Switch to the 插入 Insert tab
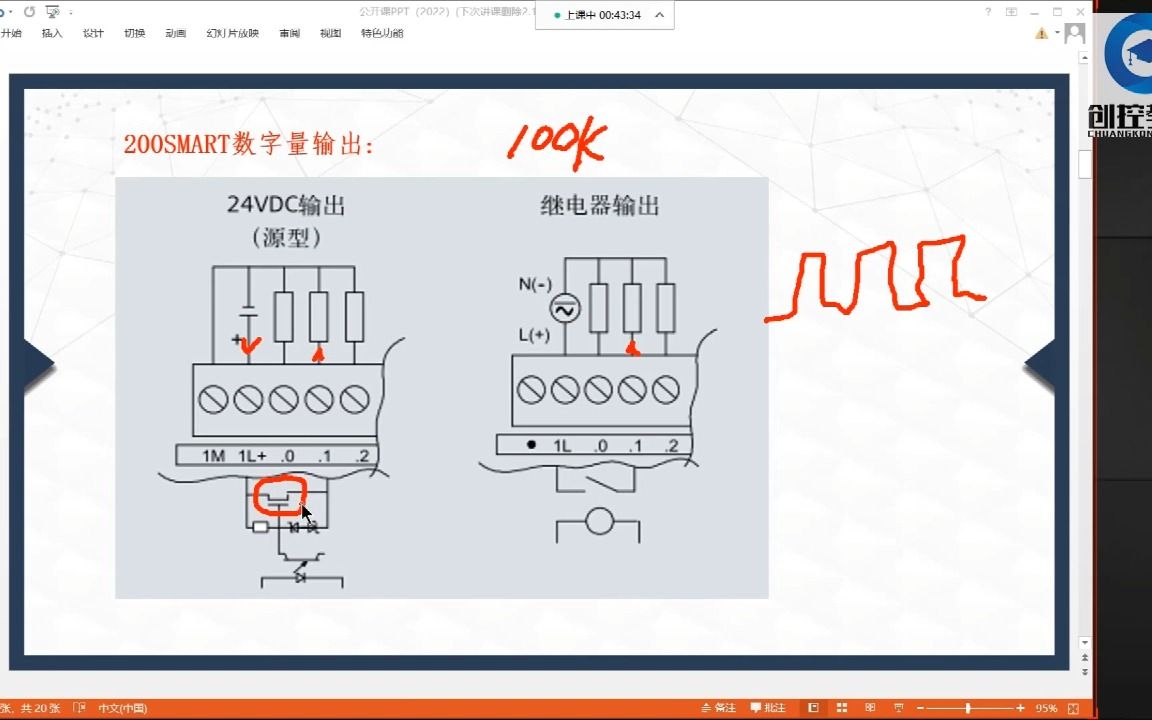The width and height of the screenshot is (1152, 720). pos(51,32)
